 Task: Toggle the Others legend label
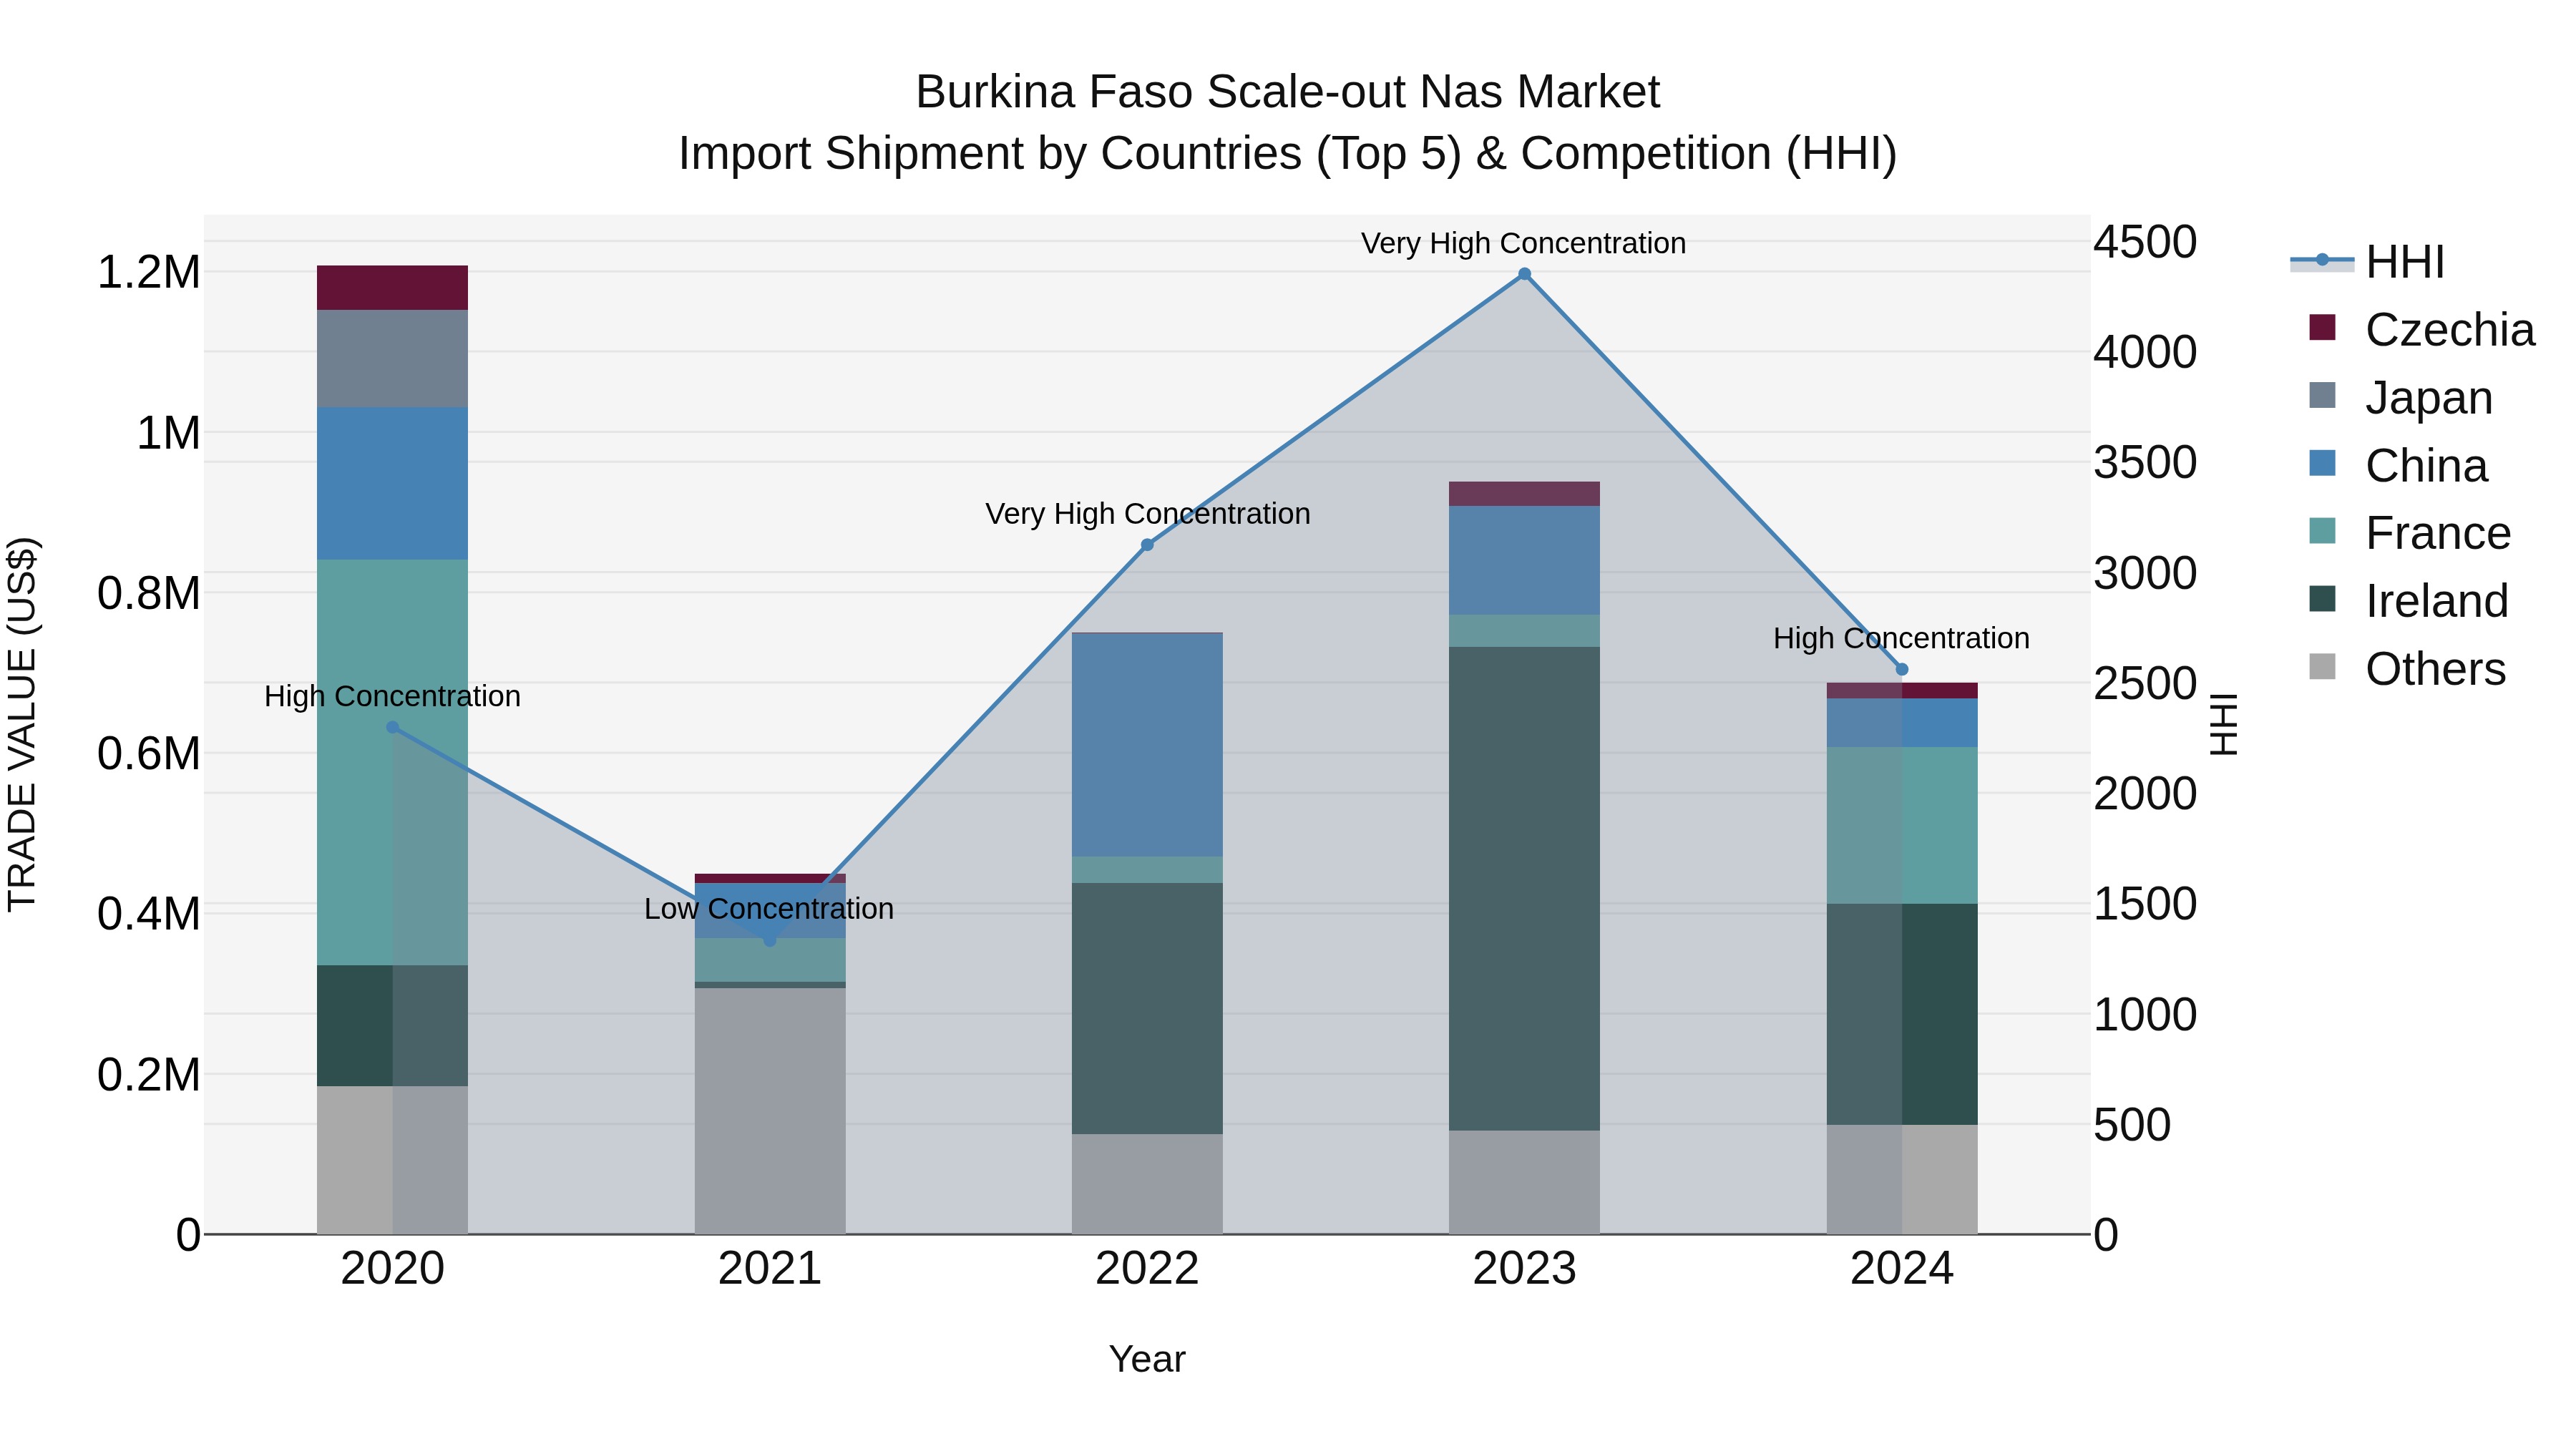[2436, 669]
